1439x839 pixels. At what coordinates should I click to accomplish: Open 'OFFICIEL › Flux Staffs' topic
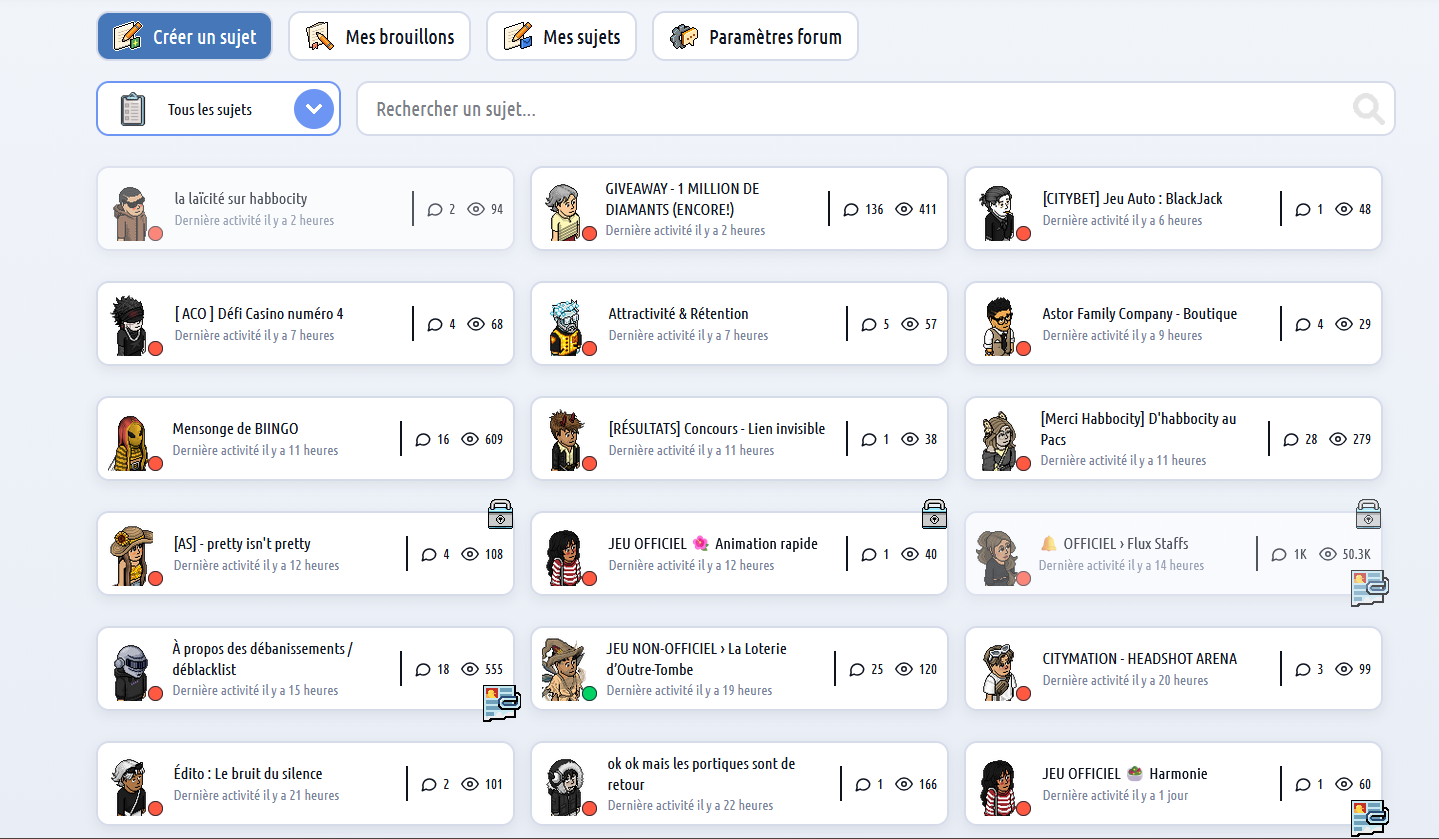pyautogui.click(x=1173, y=553)
